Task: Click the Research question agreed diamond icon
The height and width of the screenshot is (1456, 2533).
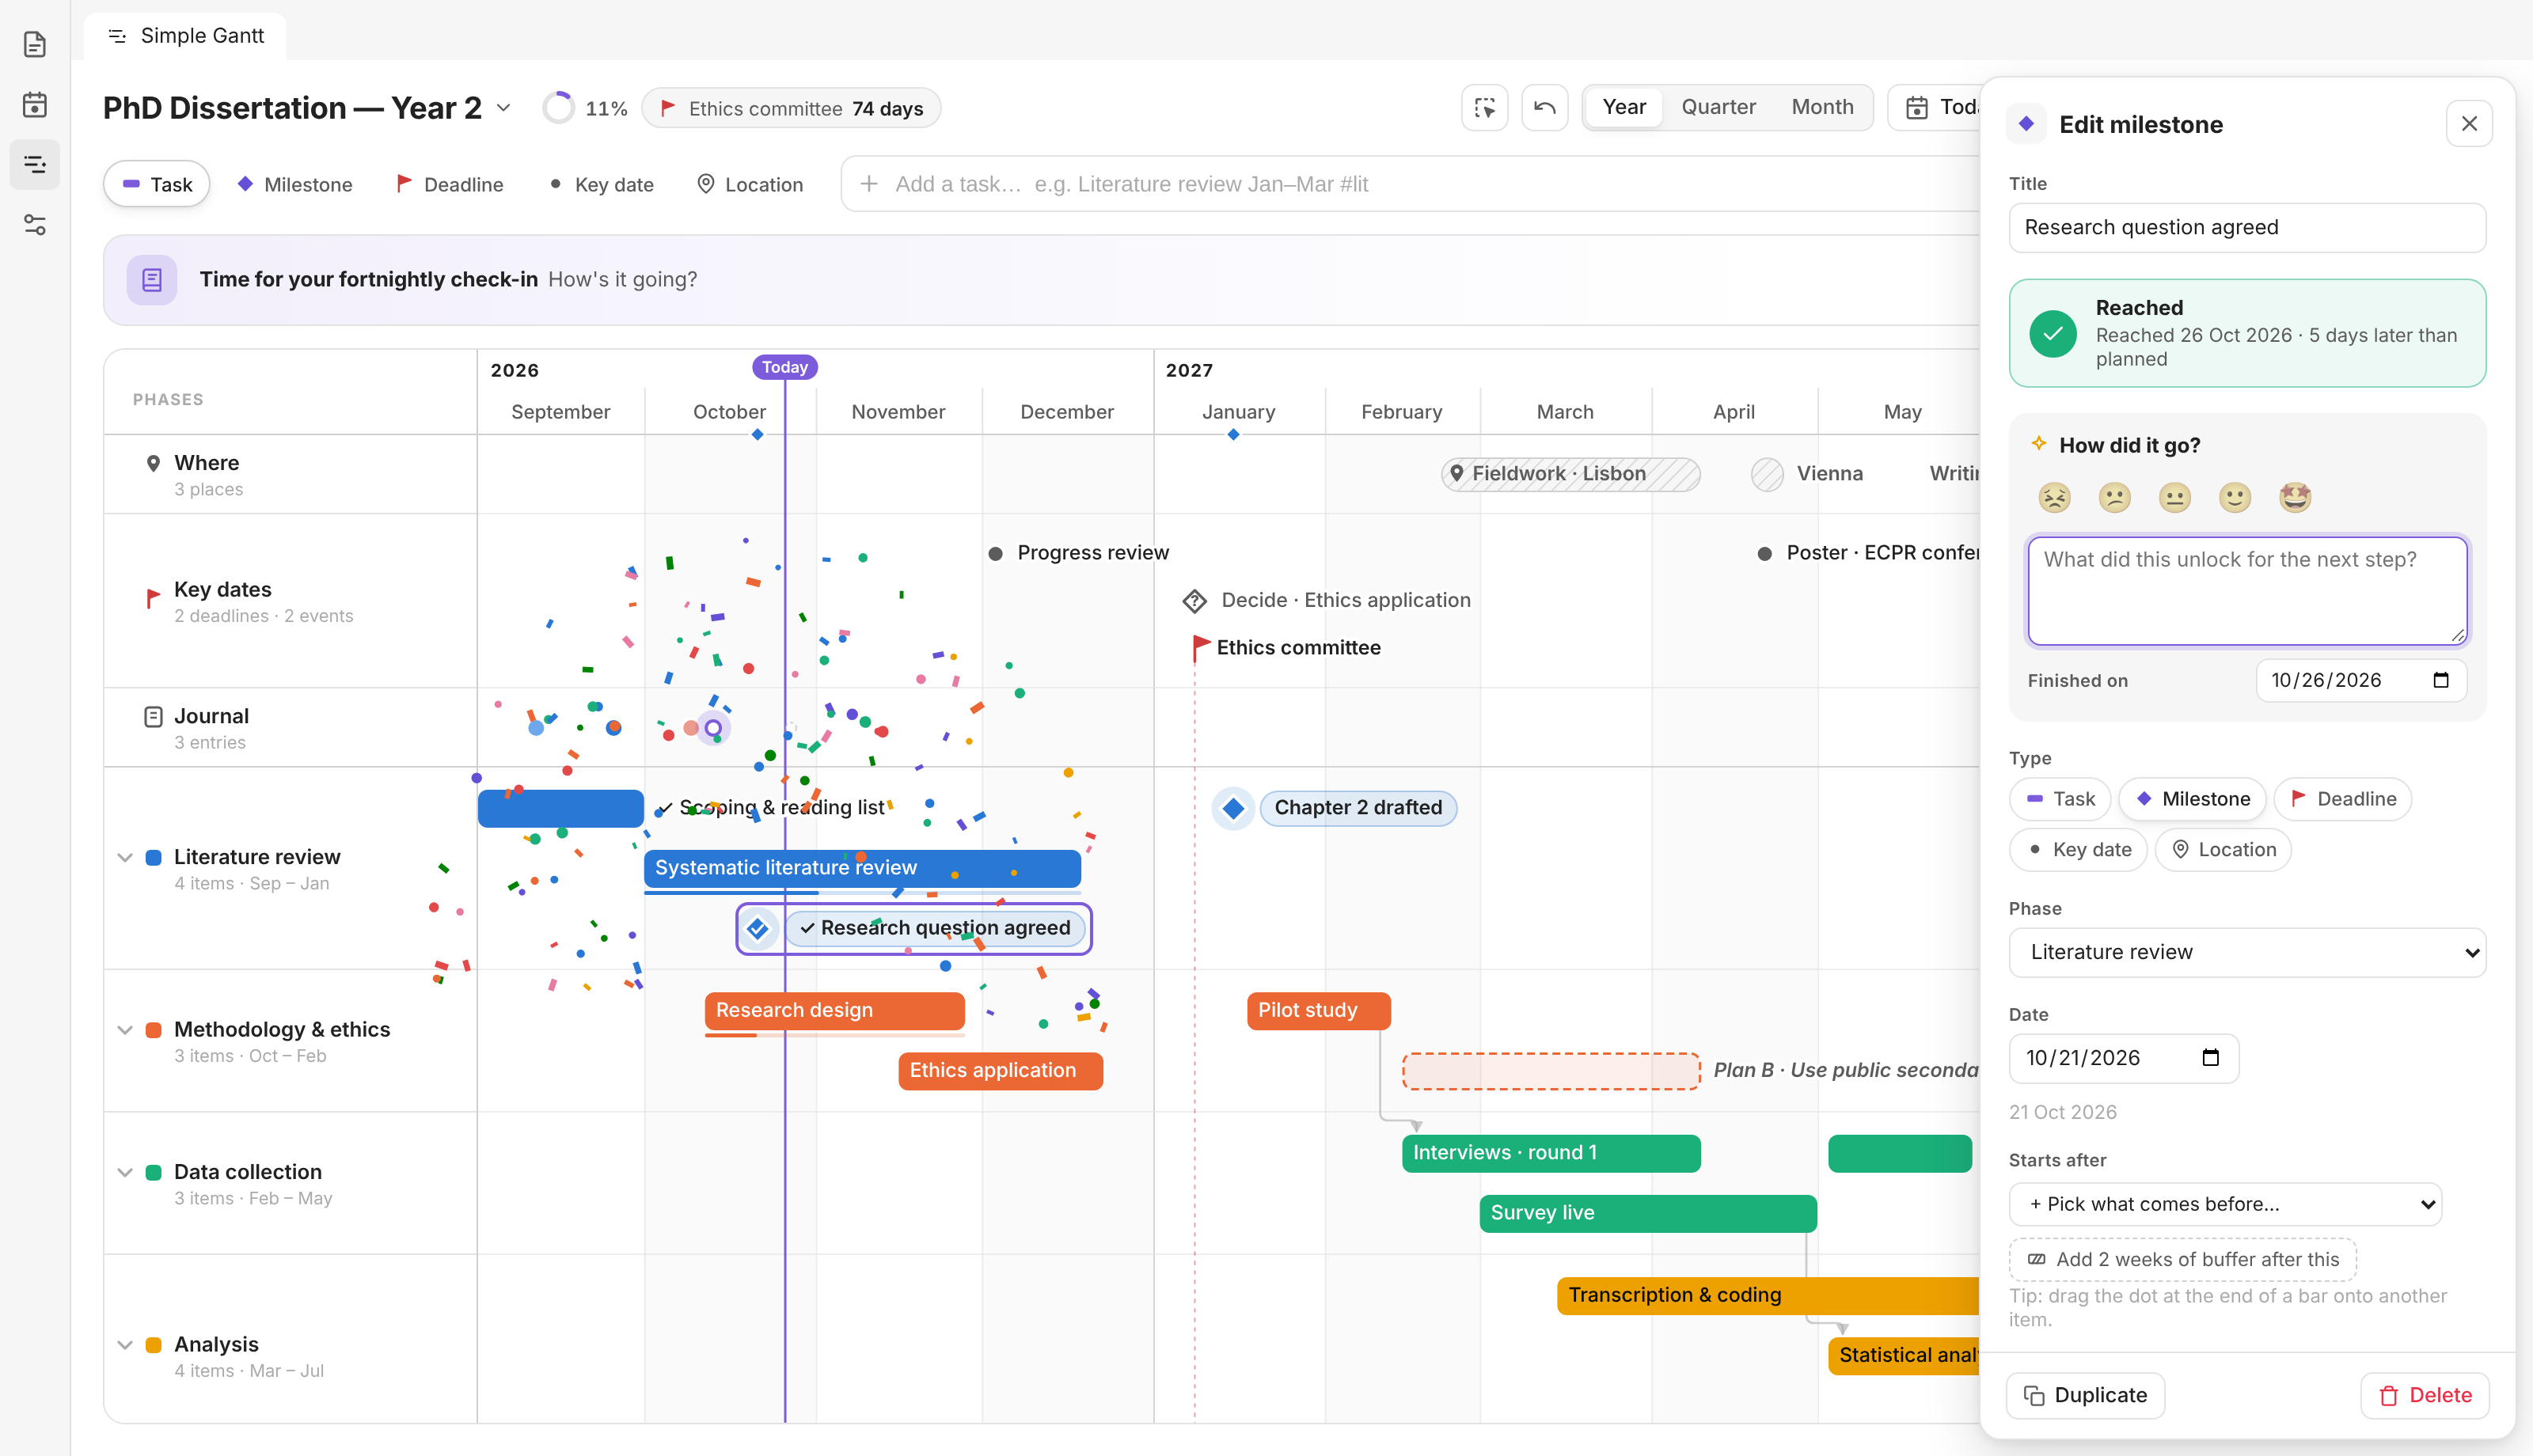Action: click(x=757, y=928)
